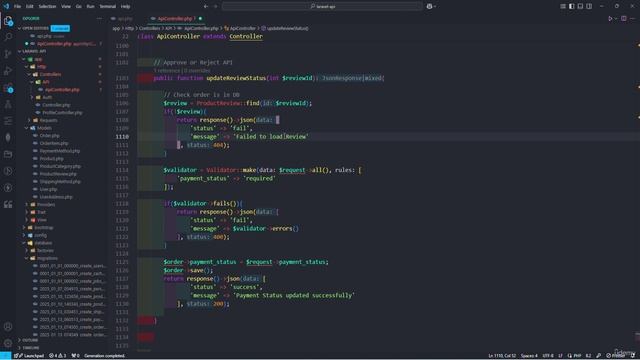Screen dimensions: 640x360
Task: Click line number 1110 in the gutter
Action: [x=122, y=137]
